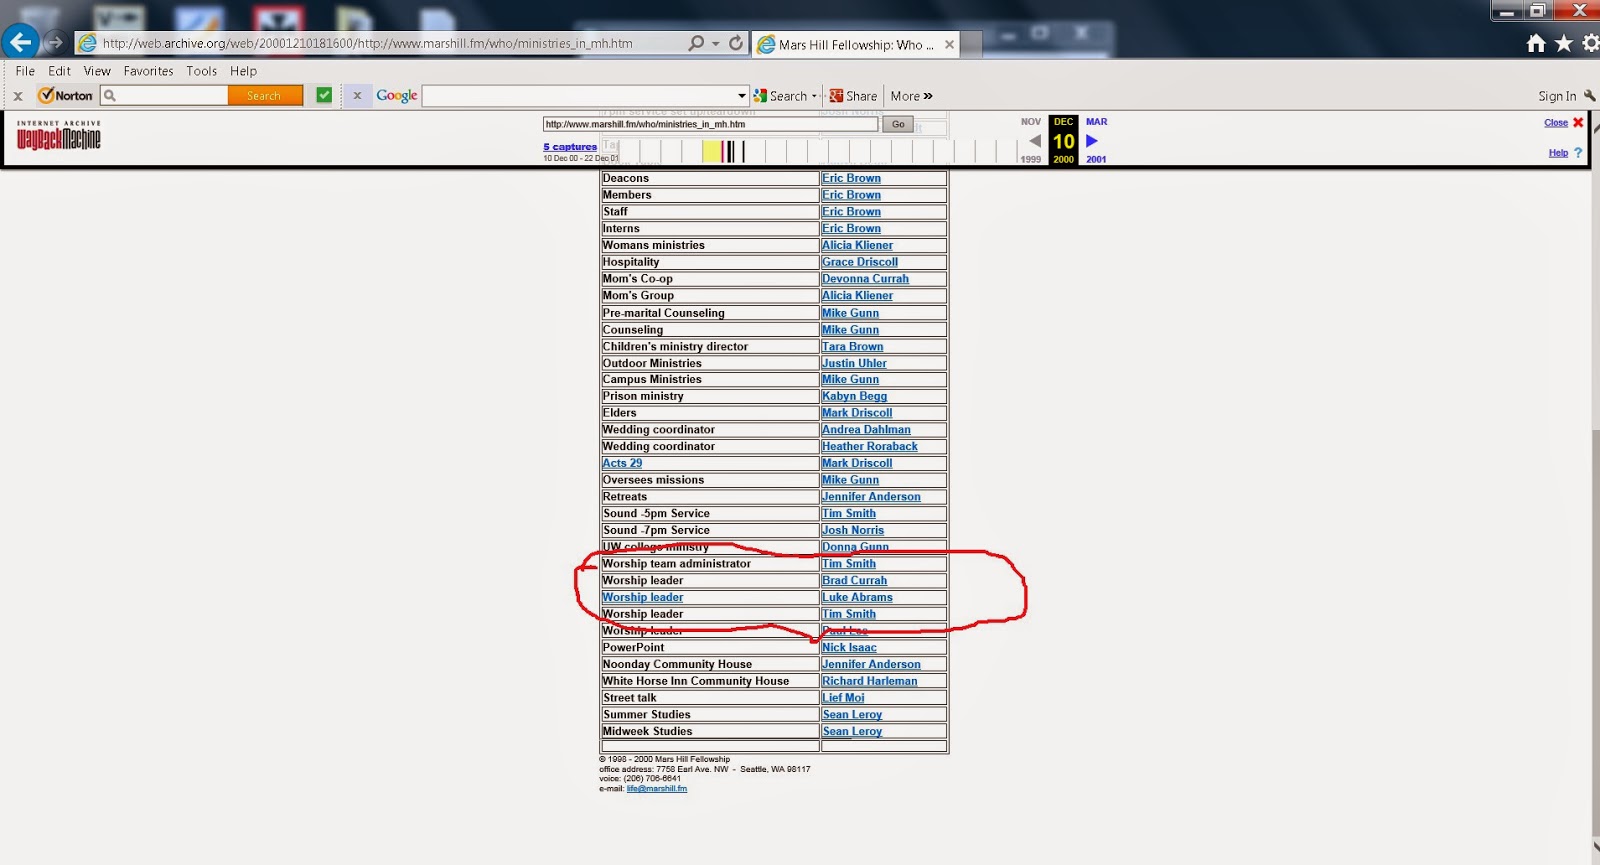The width and height of the screenshot is (1600, 865).
Task: Click the life@marshill.fm email link
Action: coord(656,788)
